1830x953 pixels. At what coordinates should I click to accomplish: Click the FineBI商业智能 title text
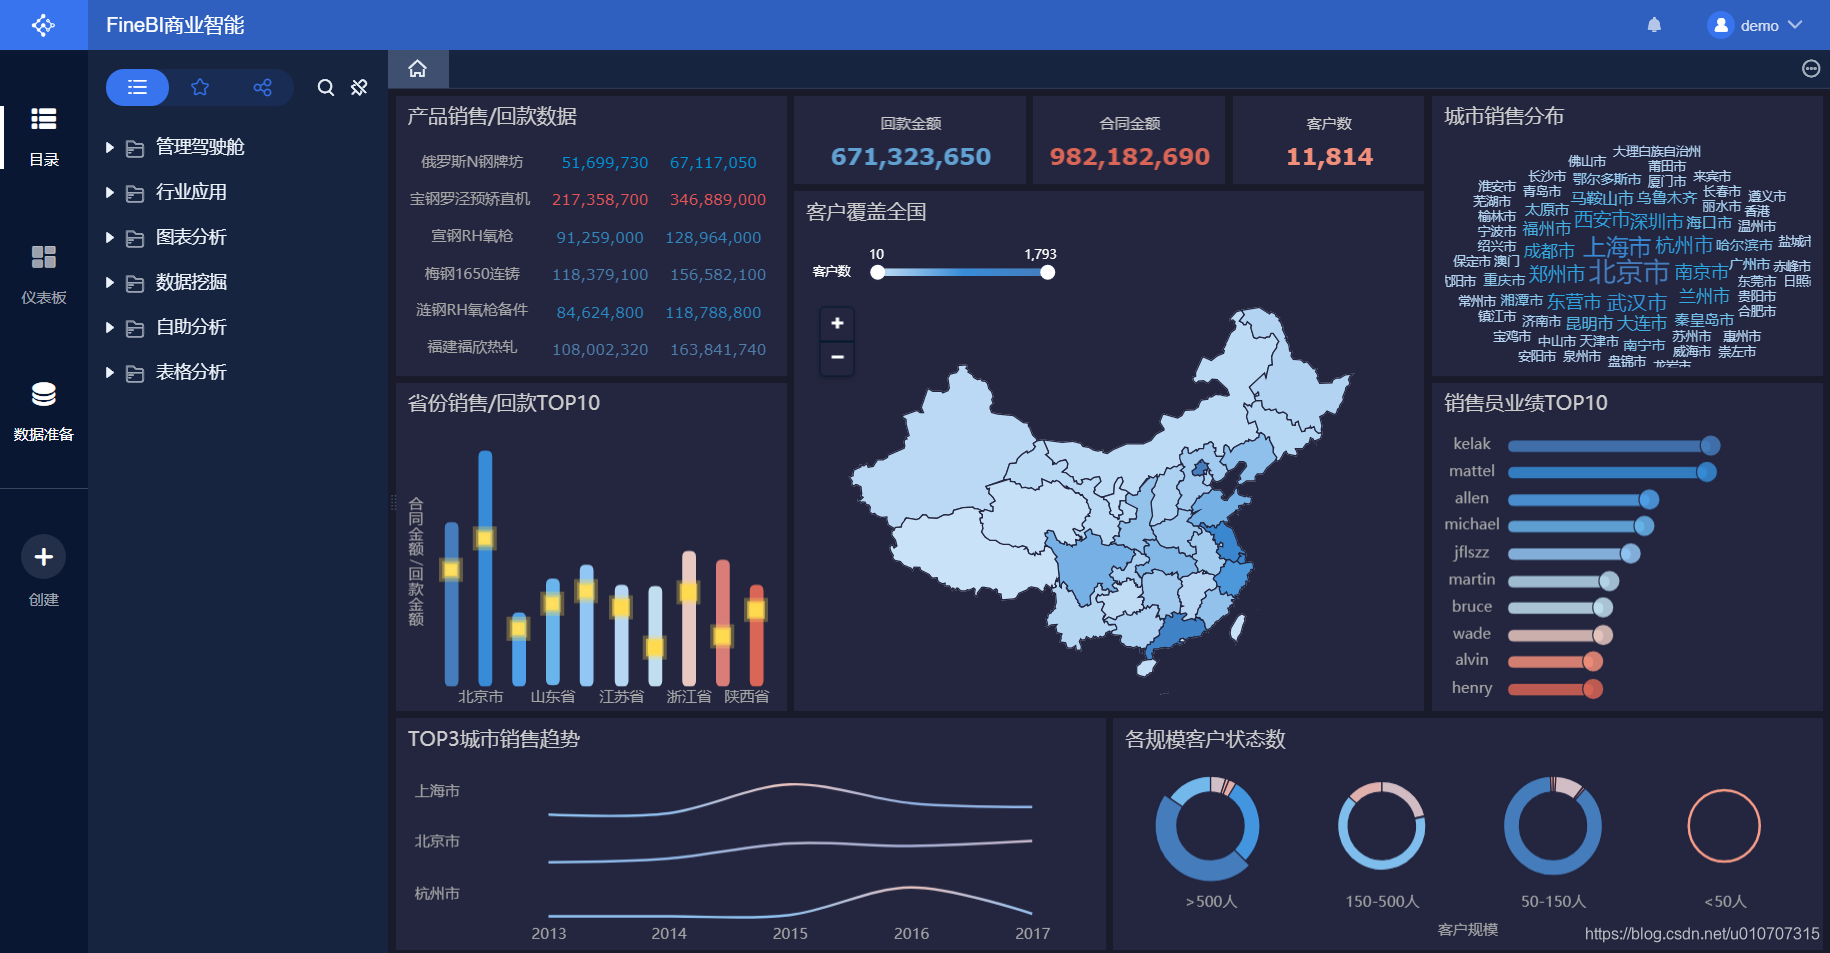click(175, 25)
